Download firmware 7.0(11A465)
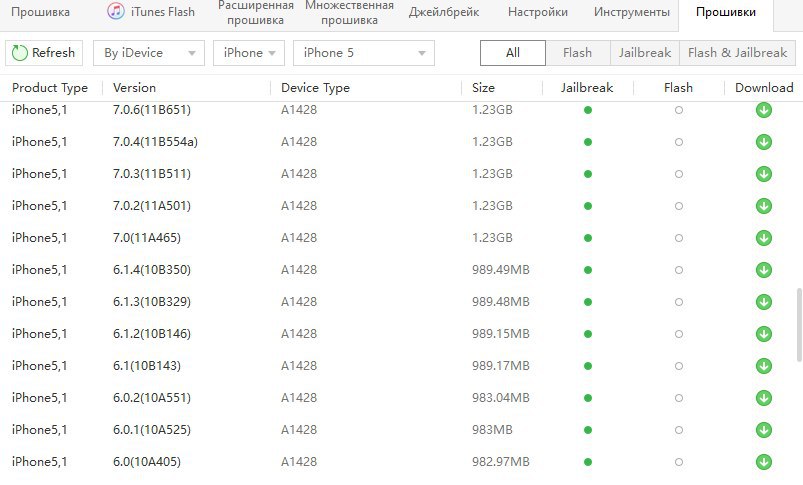The height and width of the screenshot is (485, 803). pos(764,238)
